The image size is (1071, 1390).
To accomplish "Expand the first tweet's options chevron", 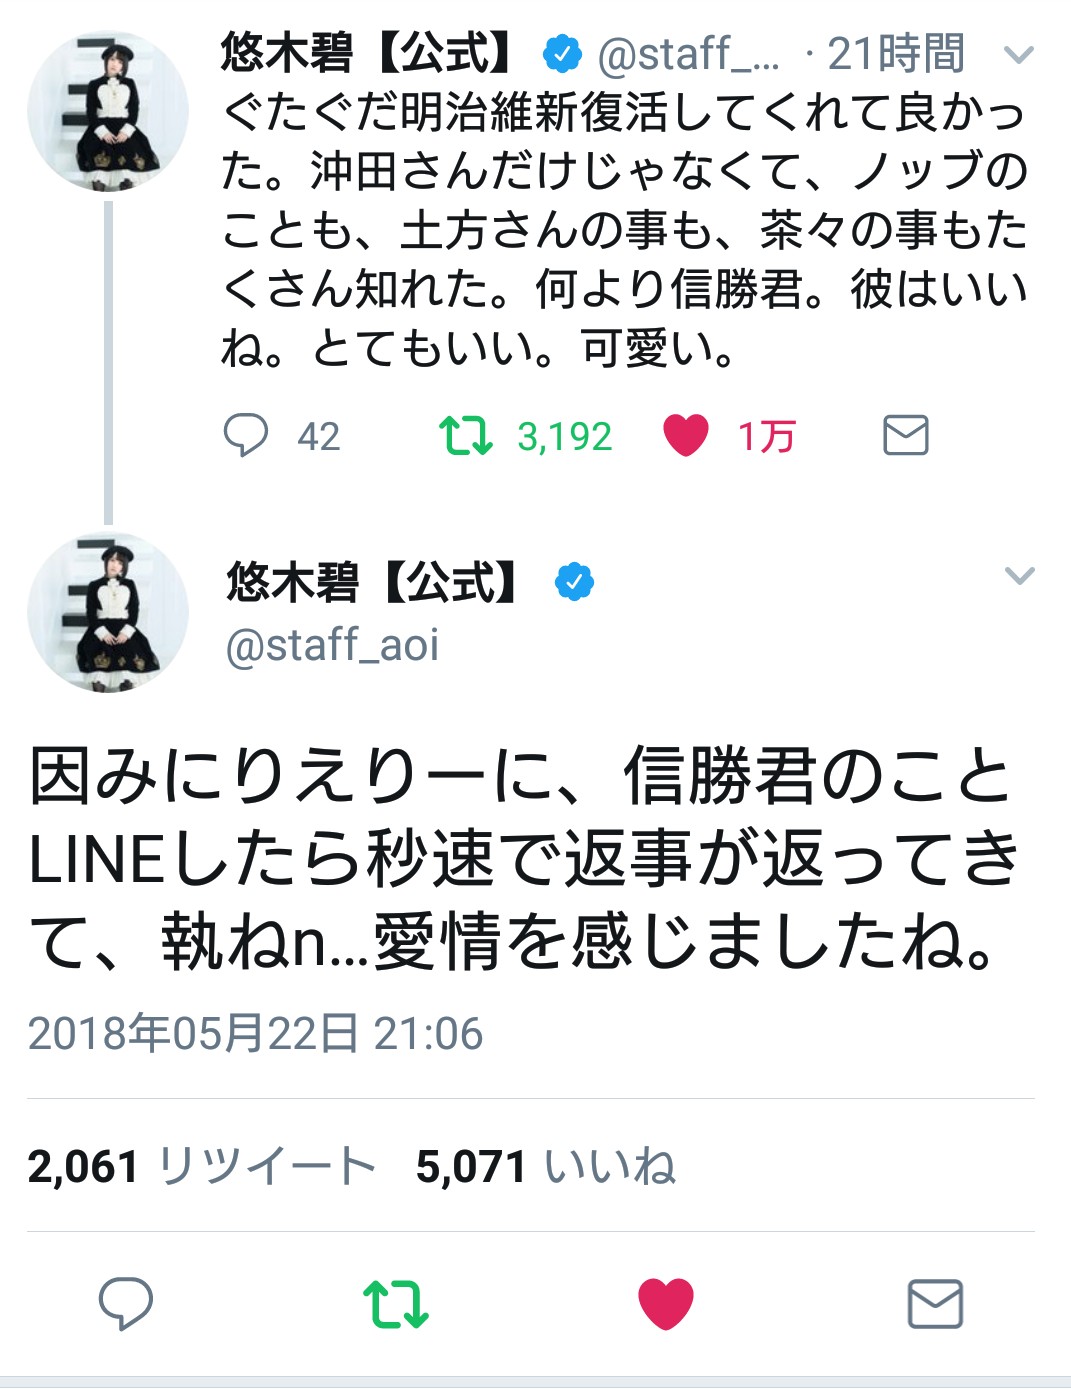I will tap(1018, 55).
